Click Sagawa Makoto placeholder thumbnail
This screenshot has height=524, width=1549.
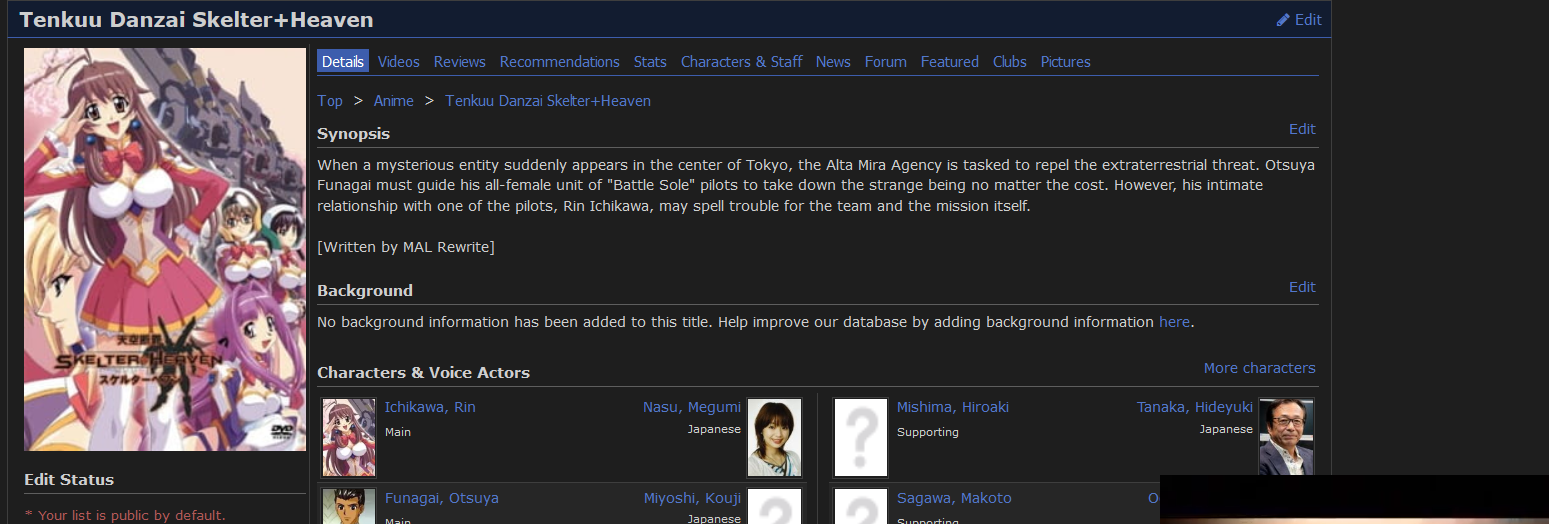[x=861, y=506]
